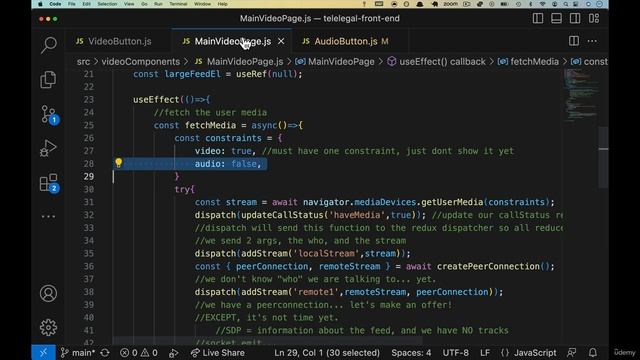640x360 pixels.
Task: Click the minimap code overview
Action: point(581,96)
